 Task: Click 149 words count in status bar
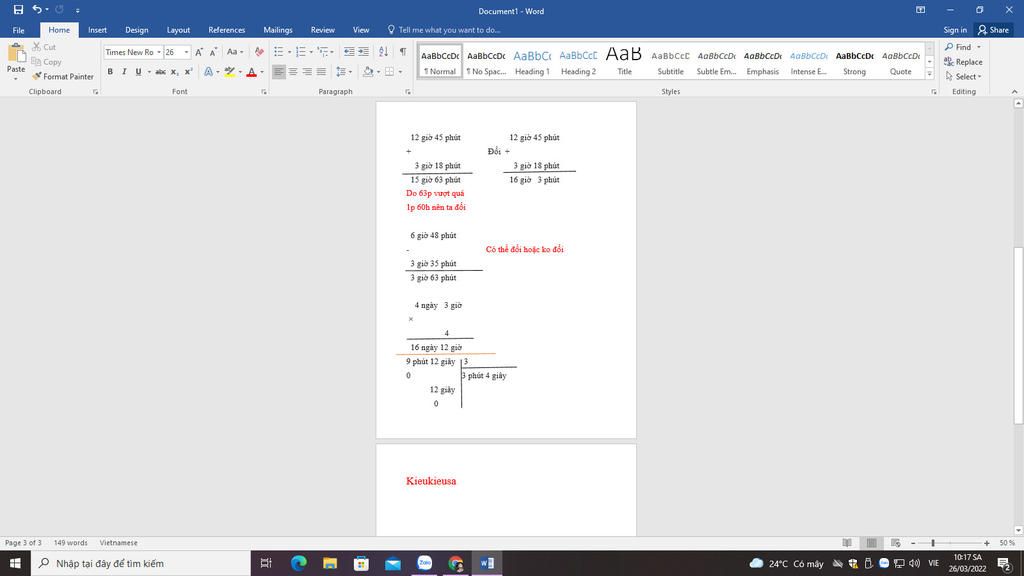(x=71, y=543)
